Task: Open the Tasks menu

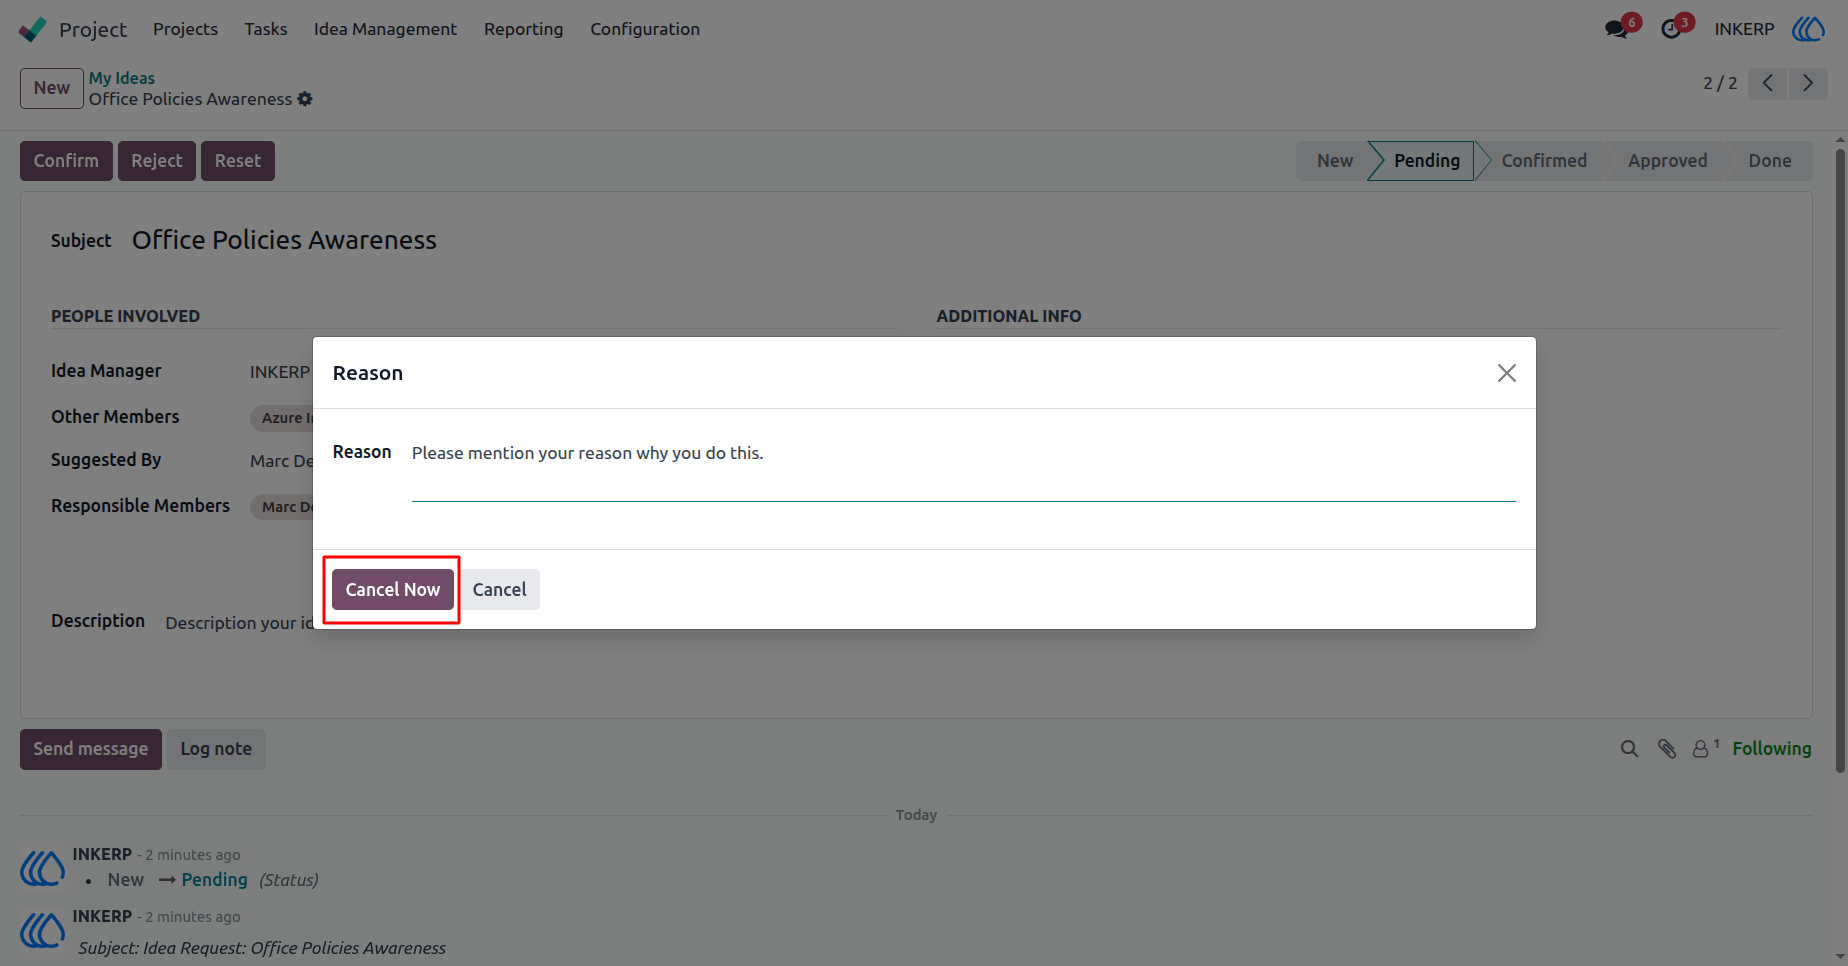Action: point(266,29)
